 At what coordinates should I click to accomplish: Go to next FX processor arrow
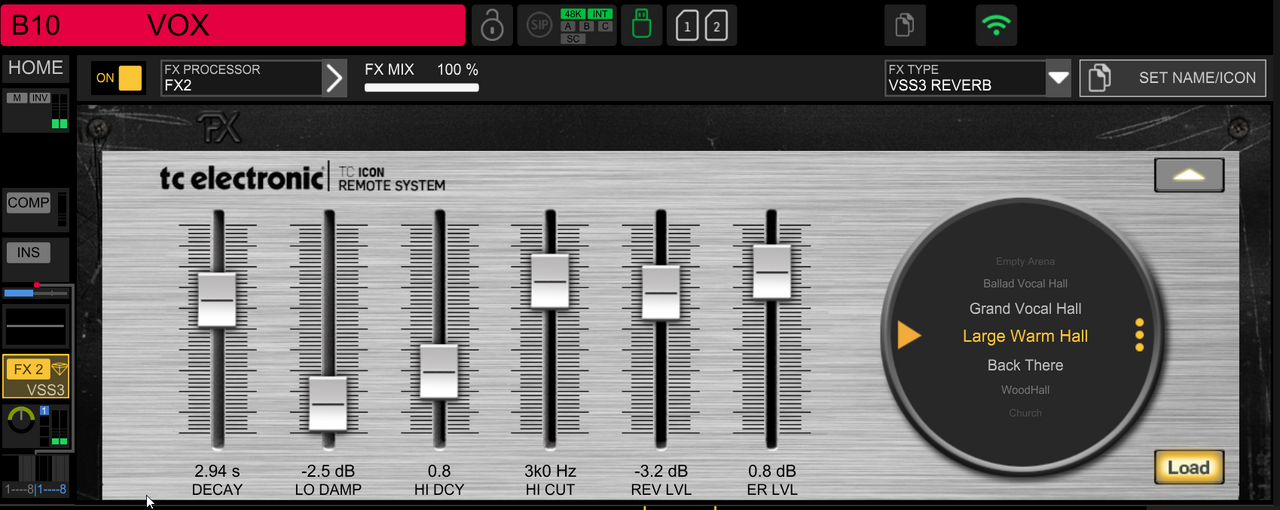point(335,78)
